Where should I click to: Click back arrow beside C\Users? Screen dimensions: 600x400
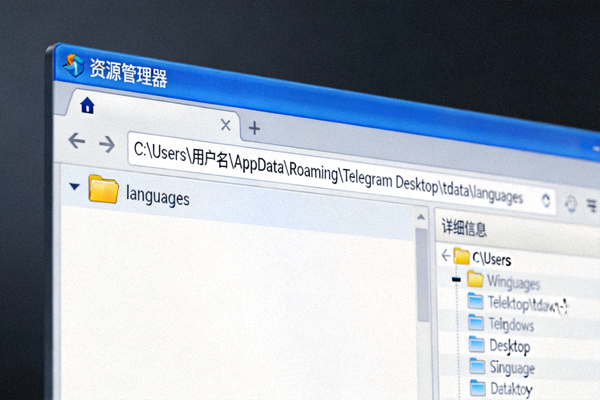(x=446, y=255)
